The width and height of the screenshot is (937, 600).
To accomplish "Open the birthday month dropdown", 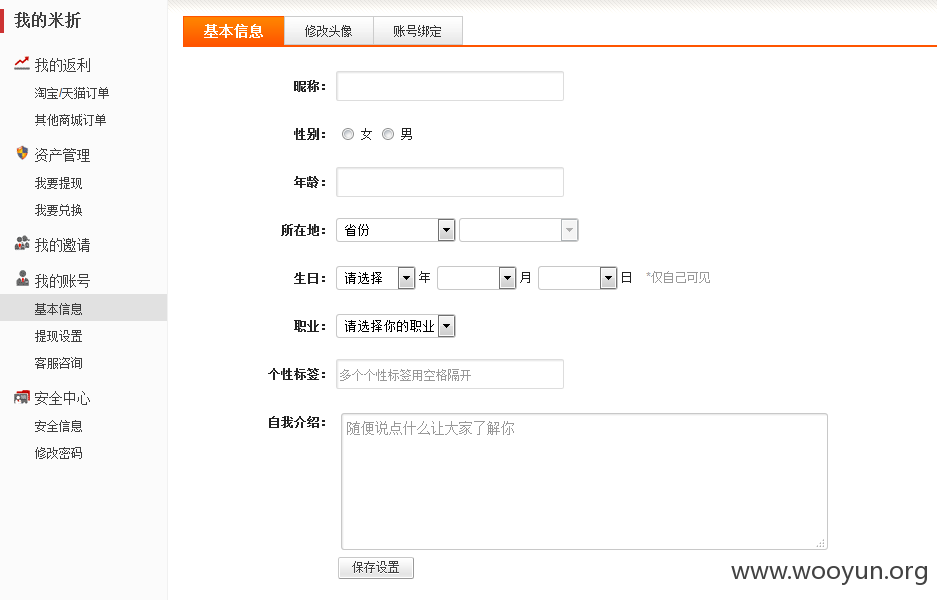I will click(476, 278).
